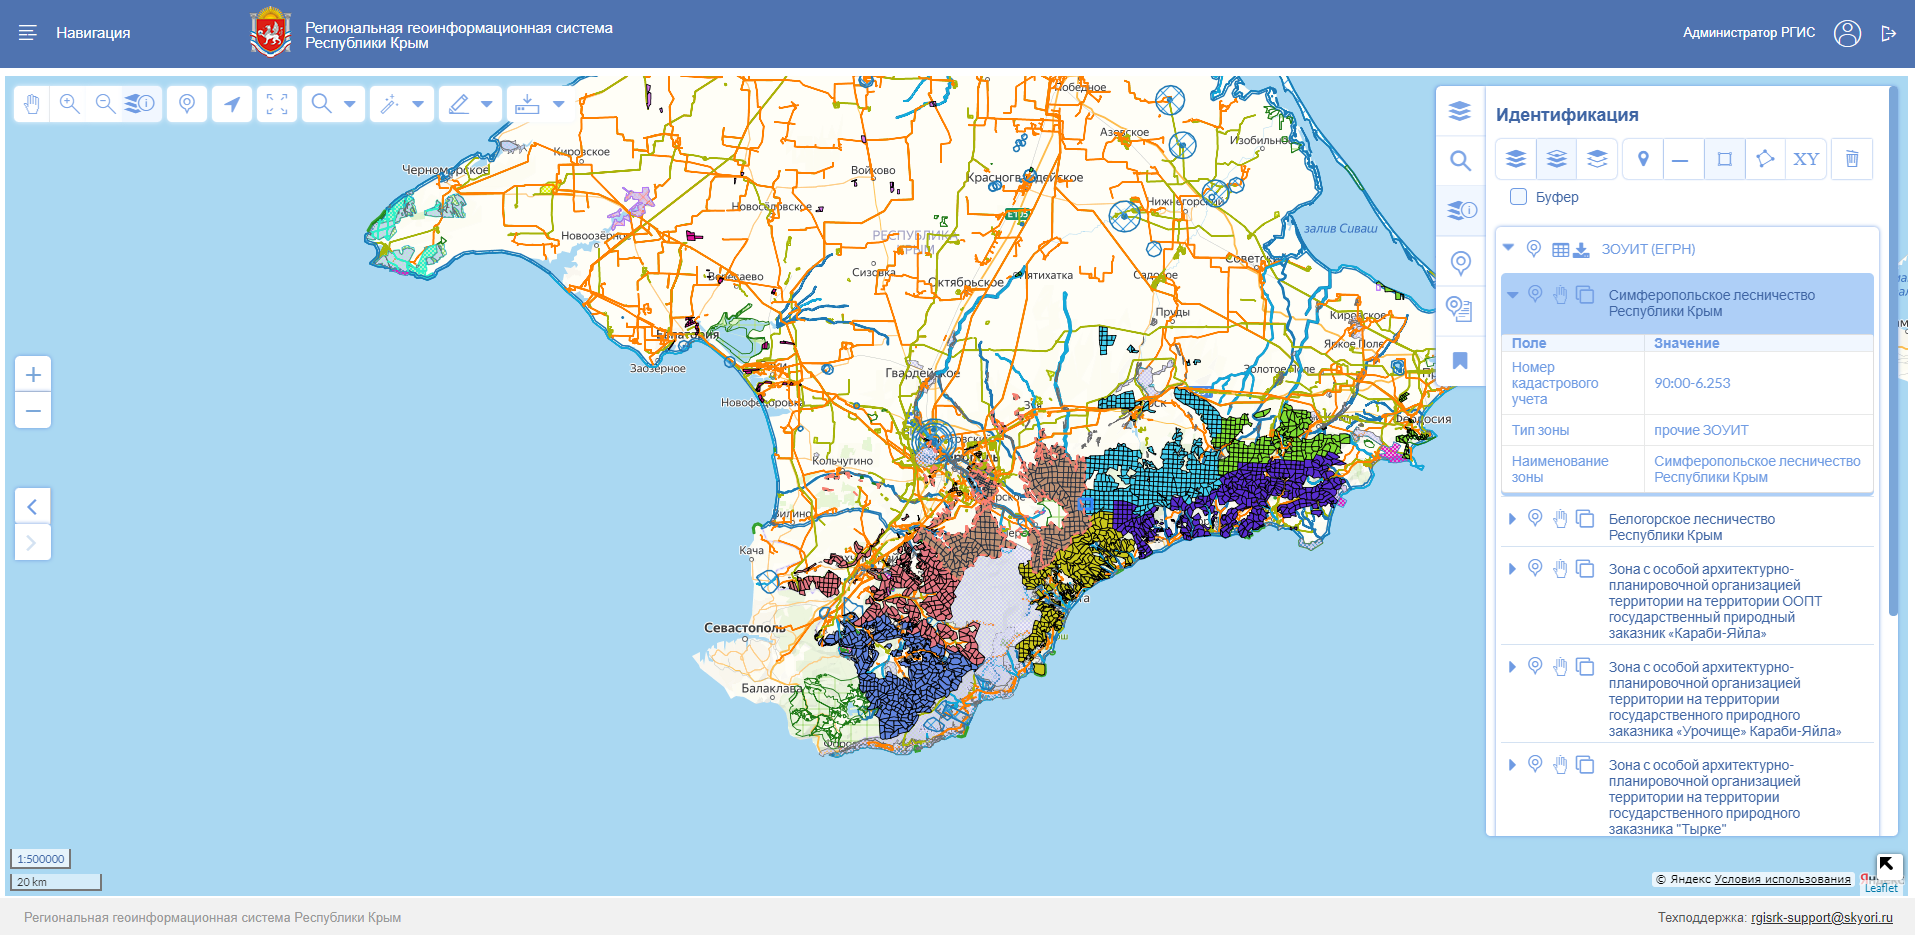The image size is (1915, 935).
Task: Activate the geolocation arrow tool
Action: coord(232,104)
